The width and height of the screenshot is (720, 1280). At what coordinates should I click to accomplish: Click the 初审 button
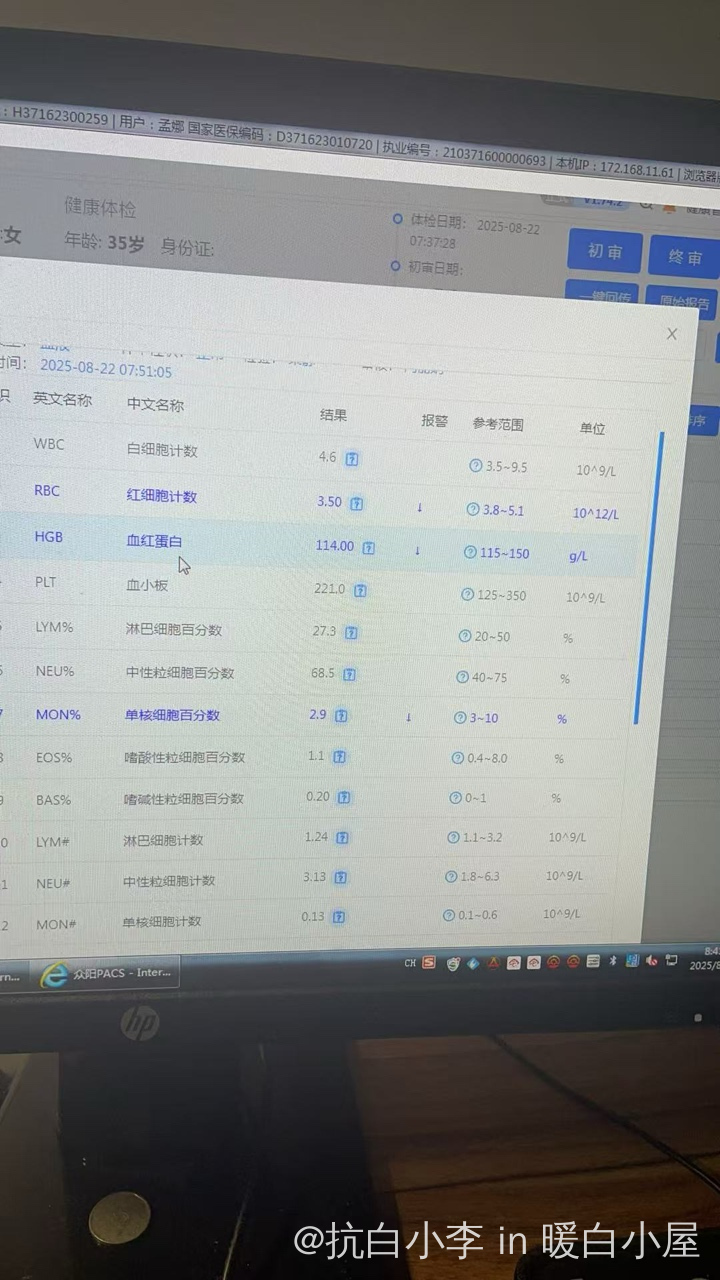(605, 251)
